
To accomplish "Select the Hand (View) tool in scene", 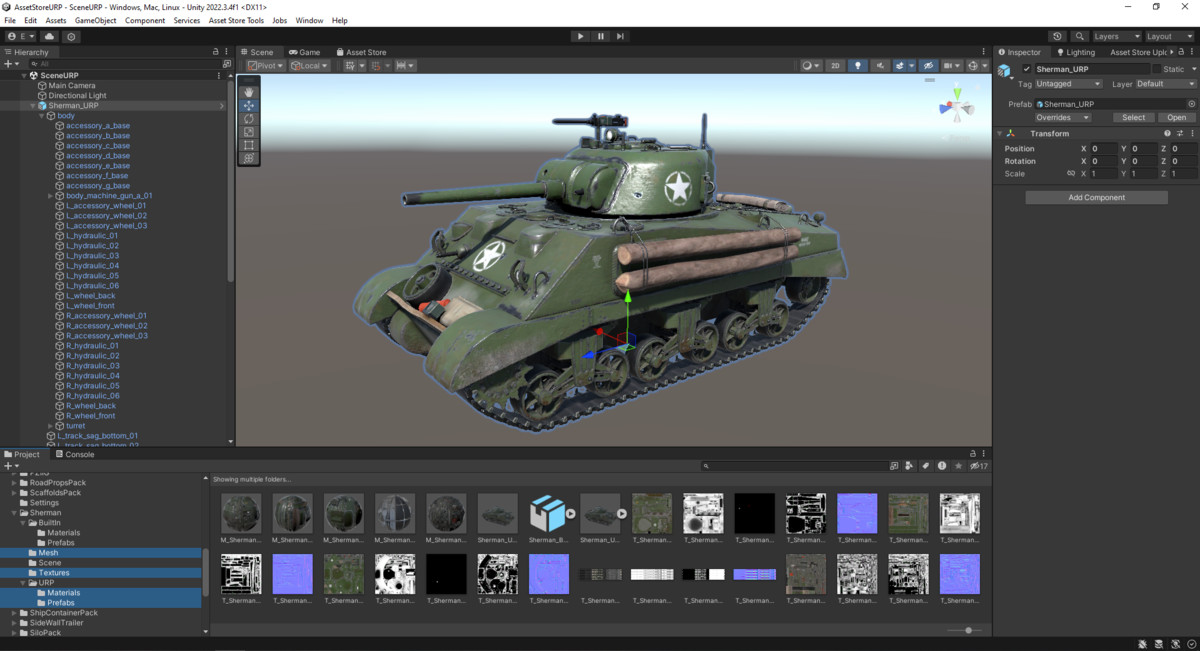I will [249, 92].
